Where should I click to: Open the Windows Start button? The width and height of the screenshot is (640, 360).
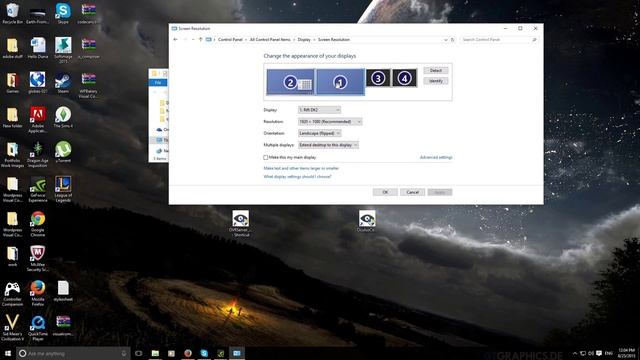click(x=8, y=353)
